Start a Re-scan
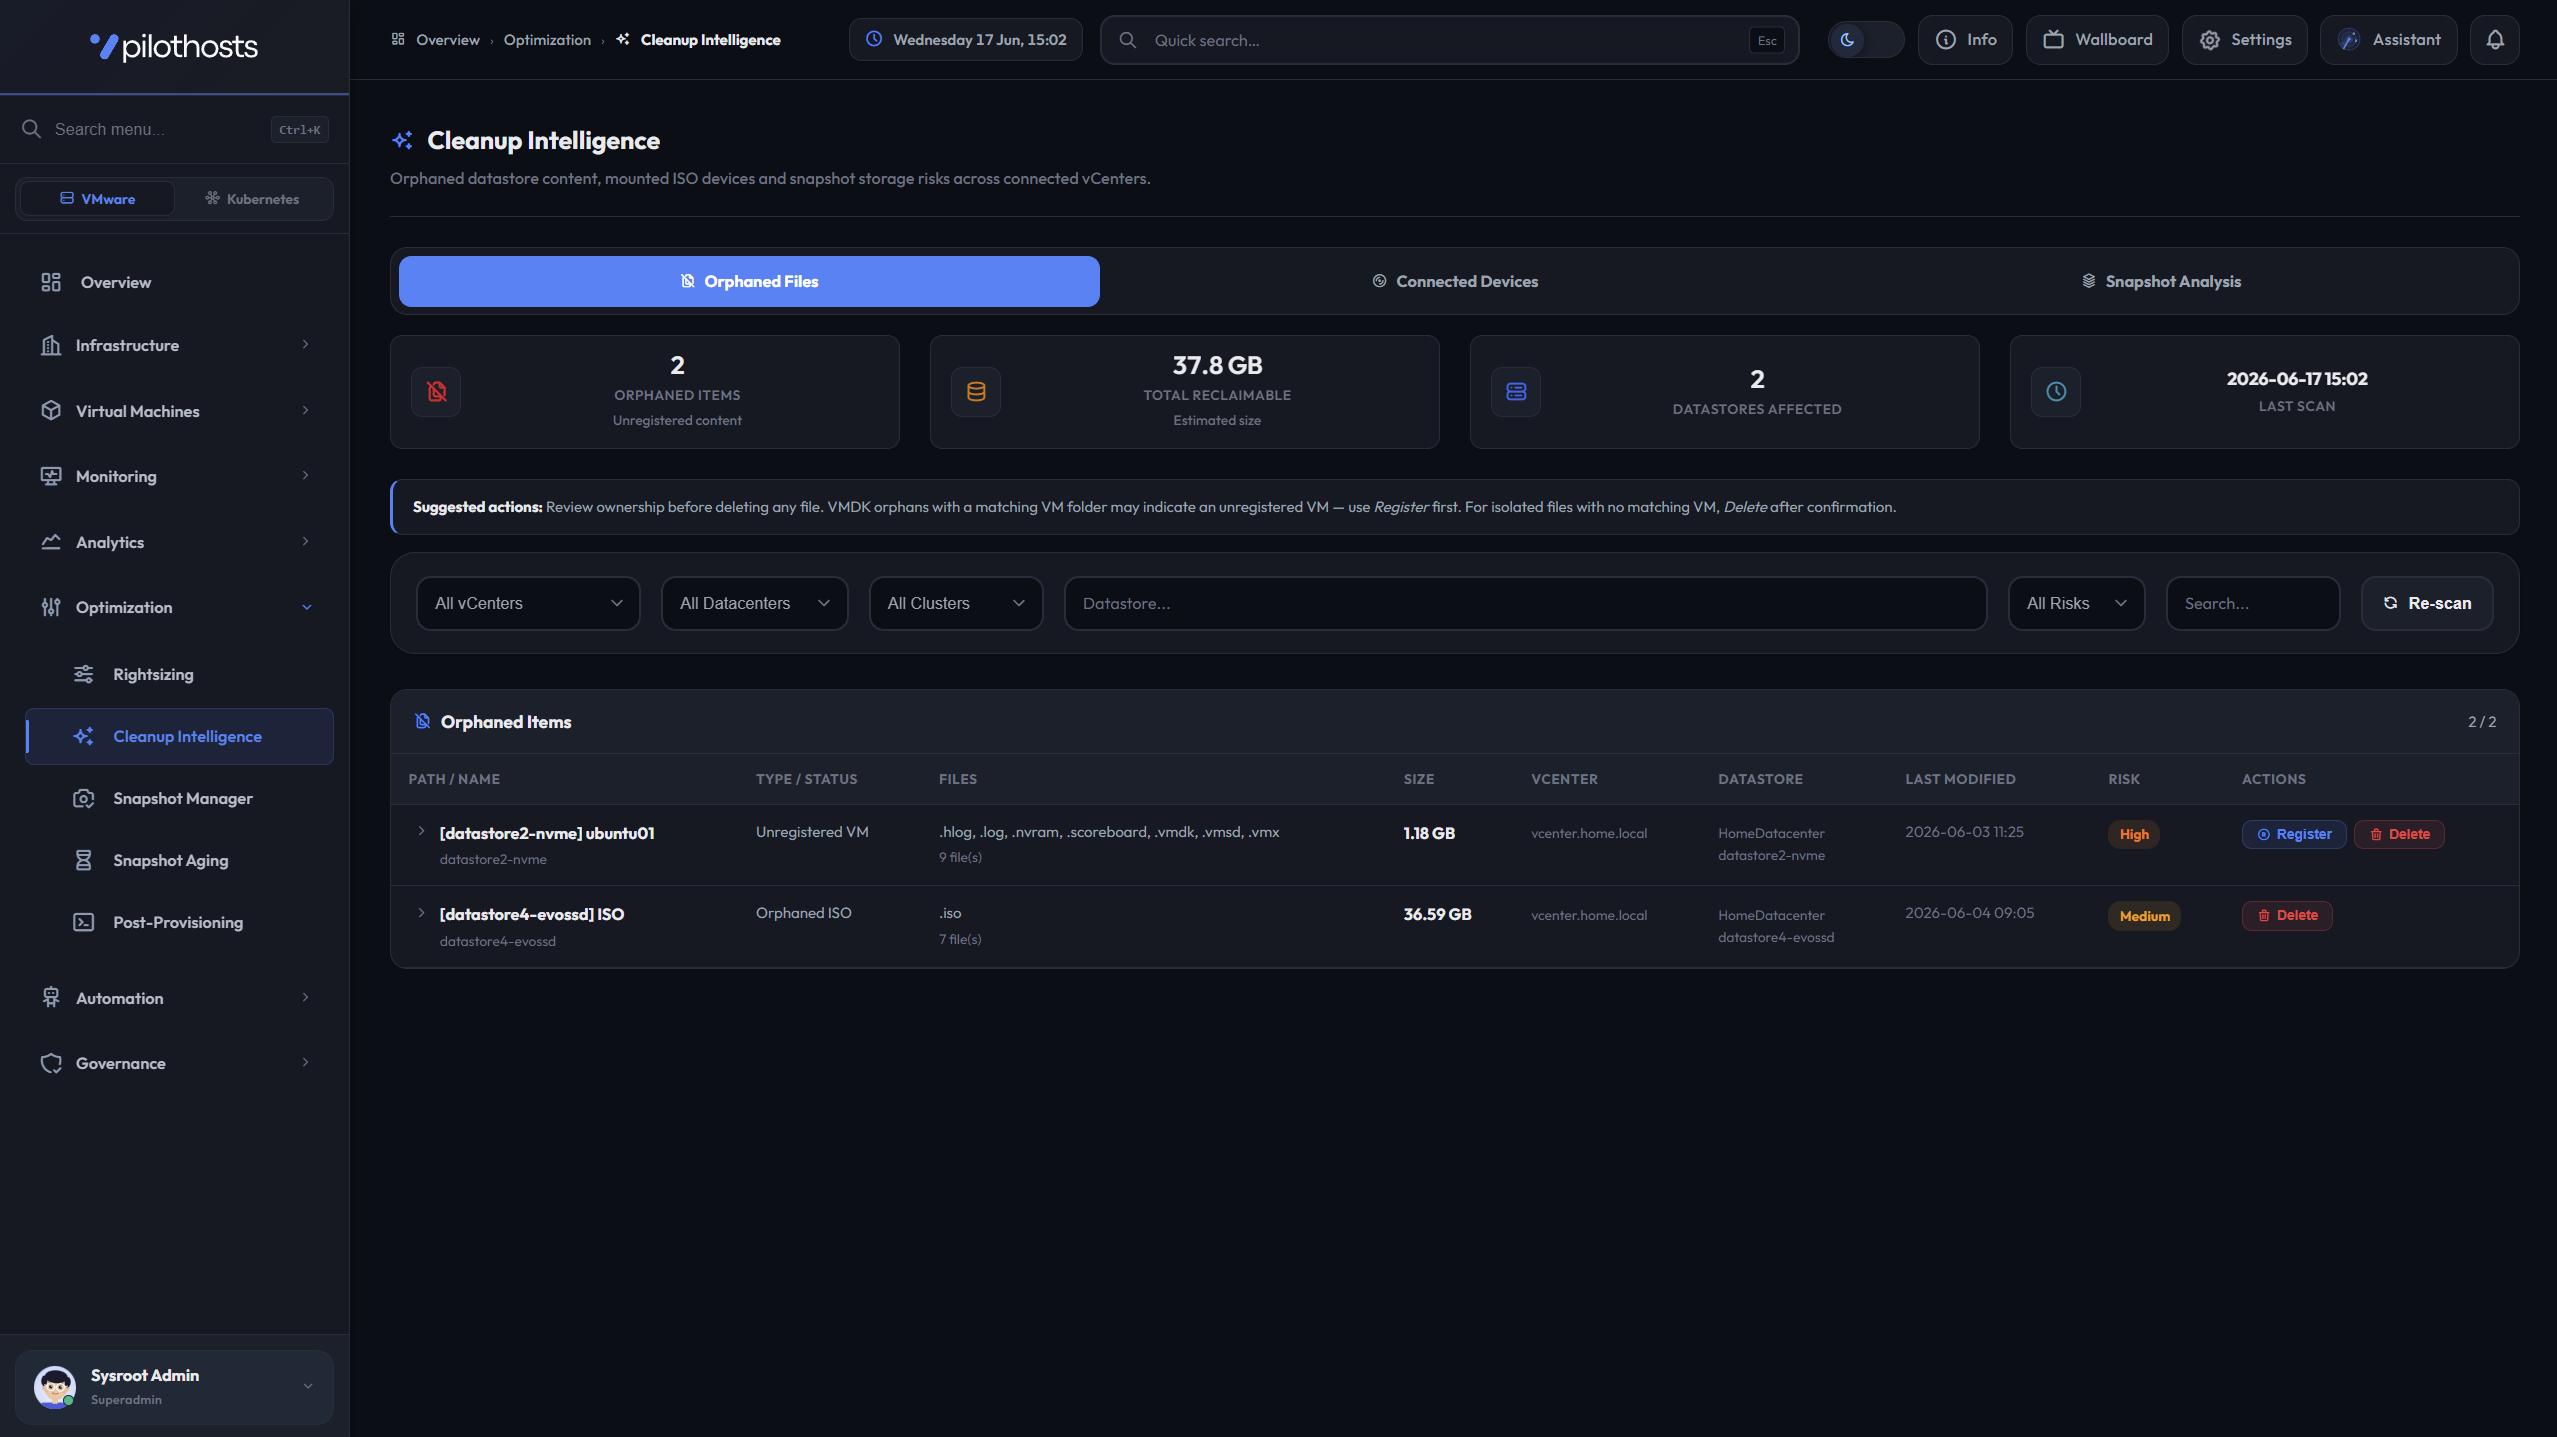This screenshot has width=2557, height=1437. point(2427,603)
